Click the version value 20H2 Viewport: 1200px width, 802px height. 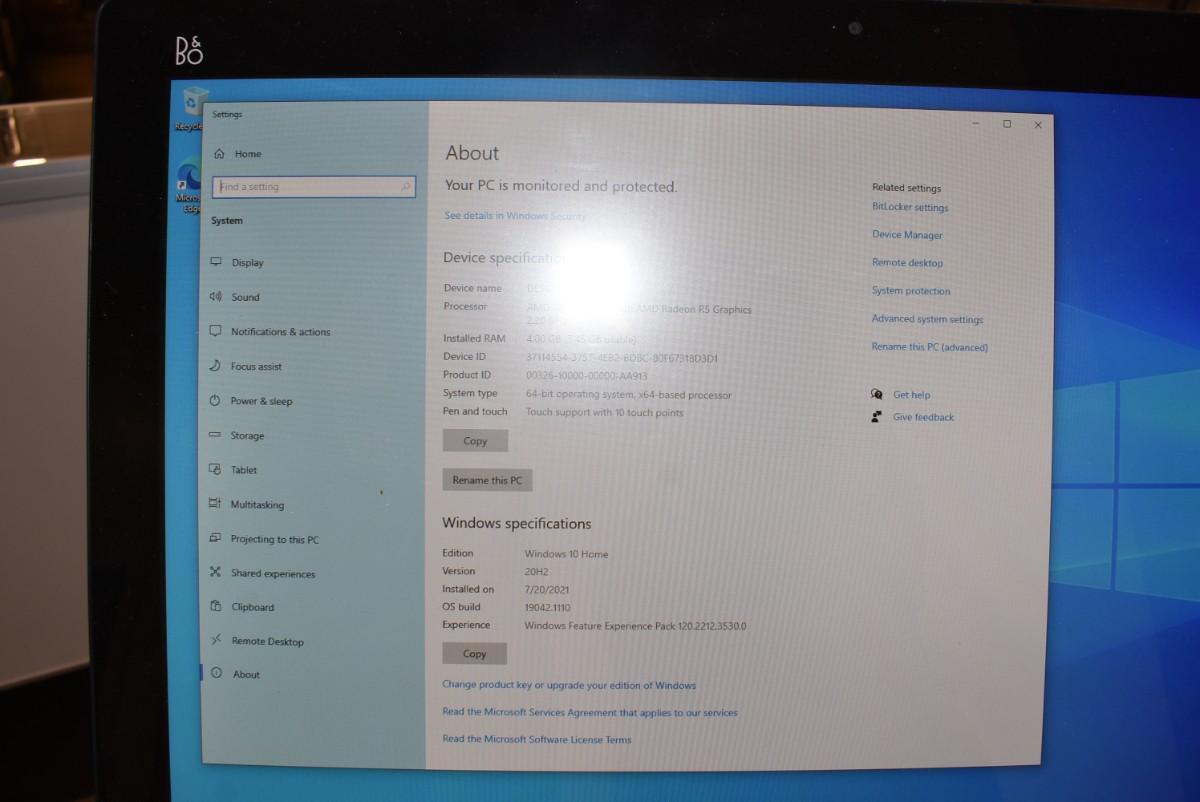[537, 572]
